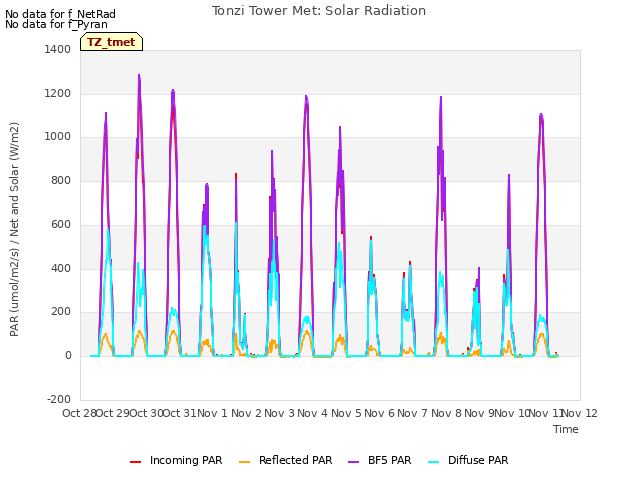Click the y-axis tick 1000
640x480 pixels.
[58, 137]
